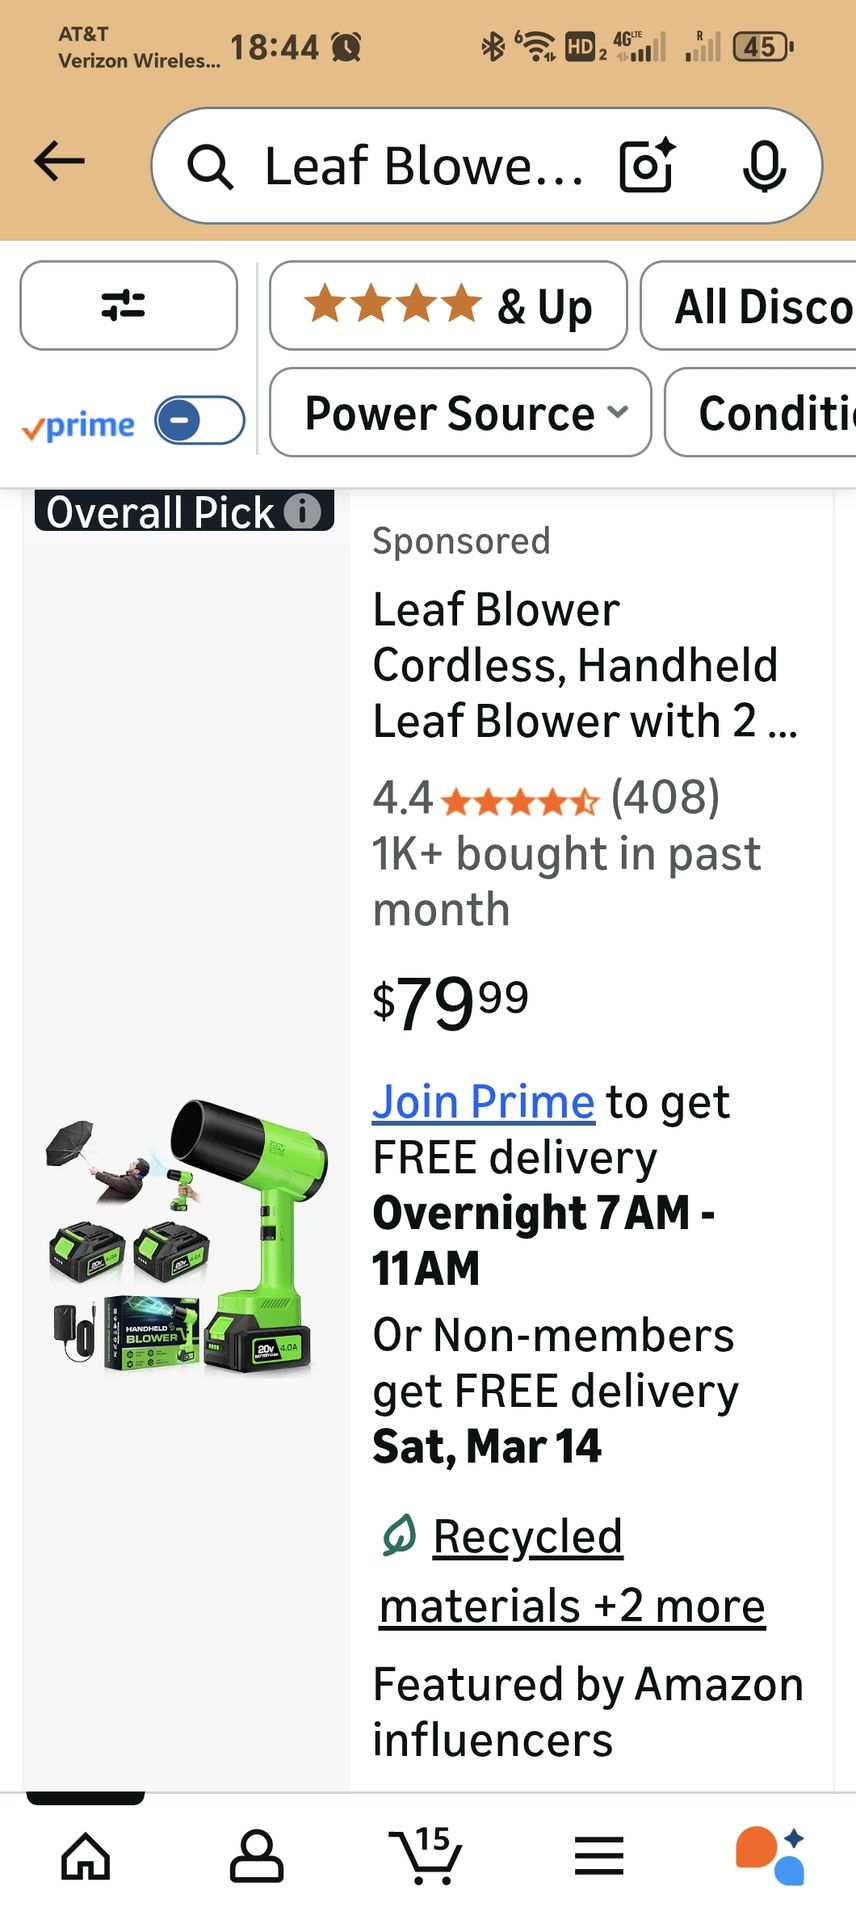Filter by 4 stars & Up
This screenshot has width=856, height=1920.
tap(448, 306)
